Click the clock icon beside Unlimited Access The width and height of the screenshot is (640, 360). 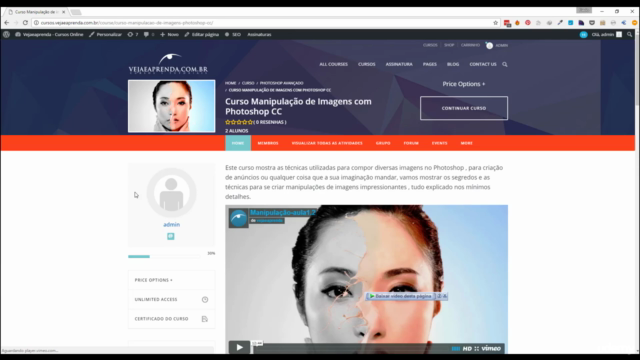205,300
